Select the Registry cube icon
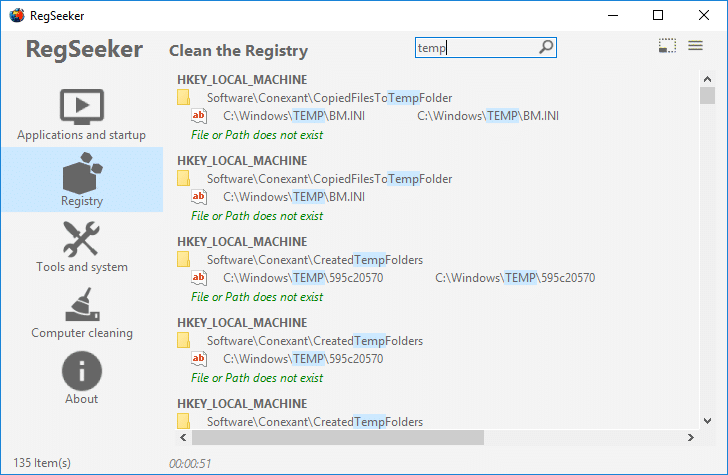The image size is (728, 475). coord(82,173)
